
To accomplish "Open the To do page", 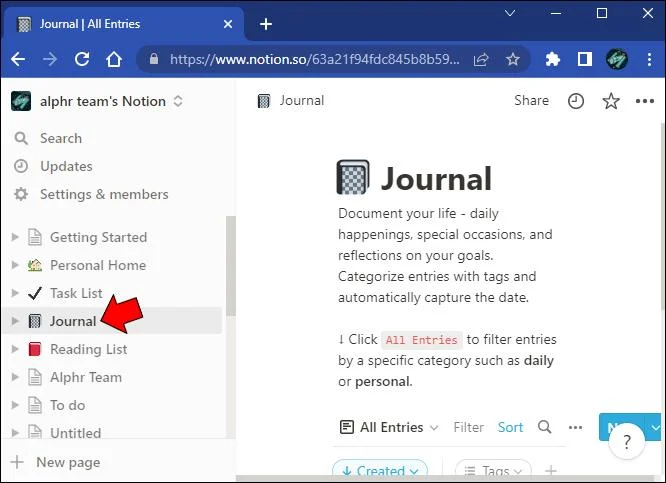I will (x=67, y=405).
